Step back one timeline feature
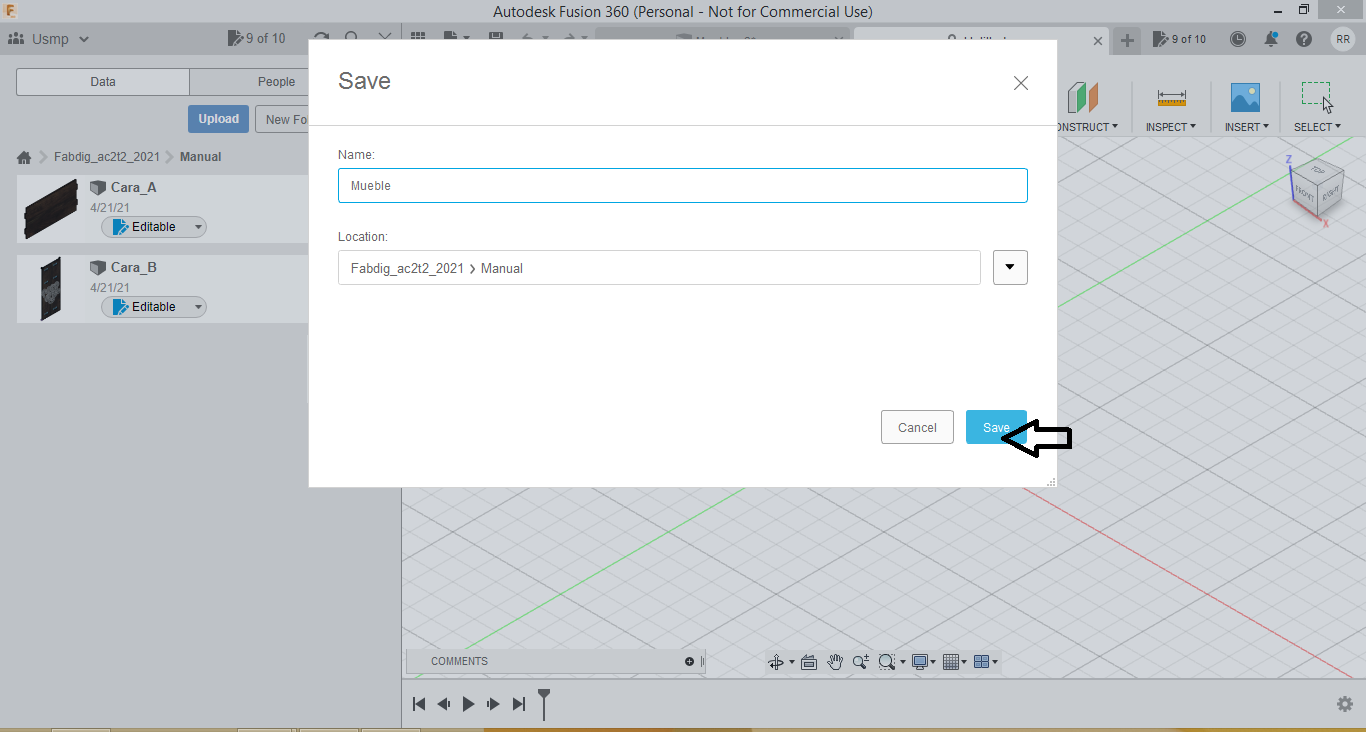The image size is (1366, 734). 444,704
